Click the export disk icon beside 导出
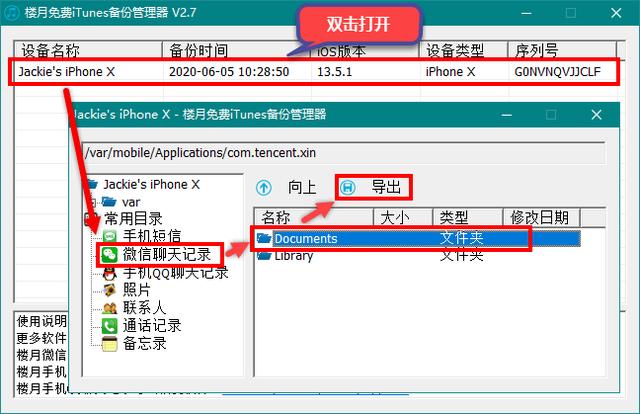 click(x=348, y=188)
